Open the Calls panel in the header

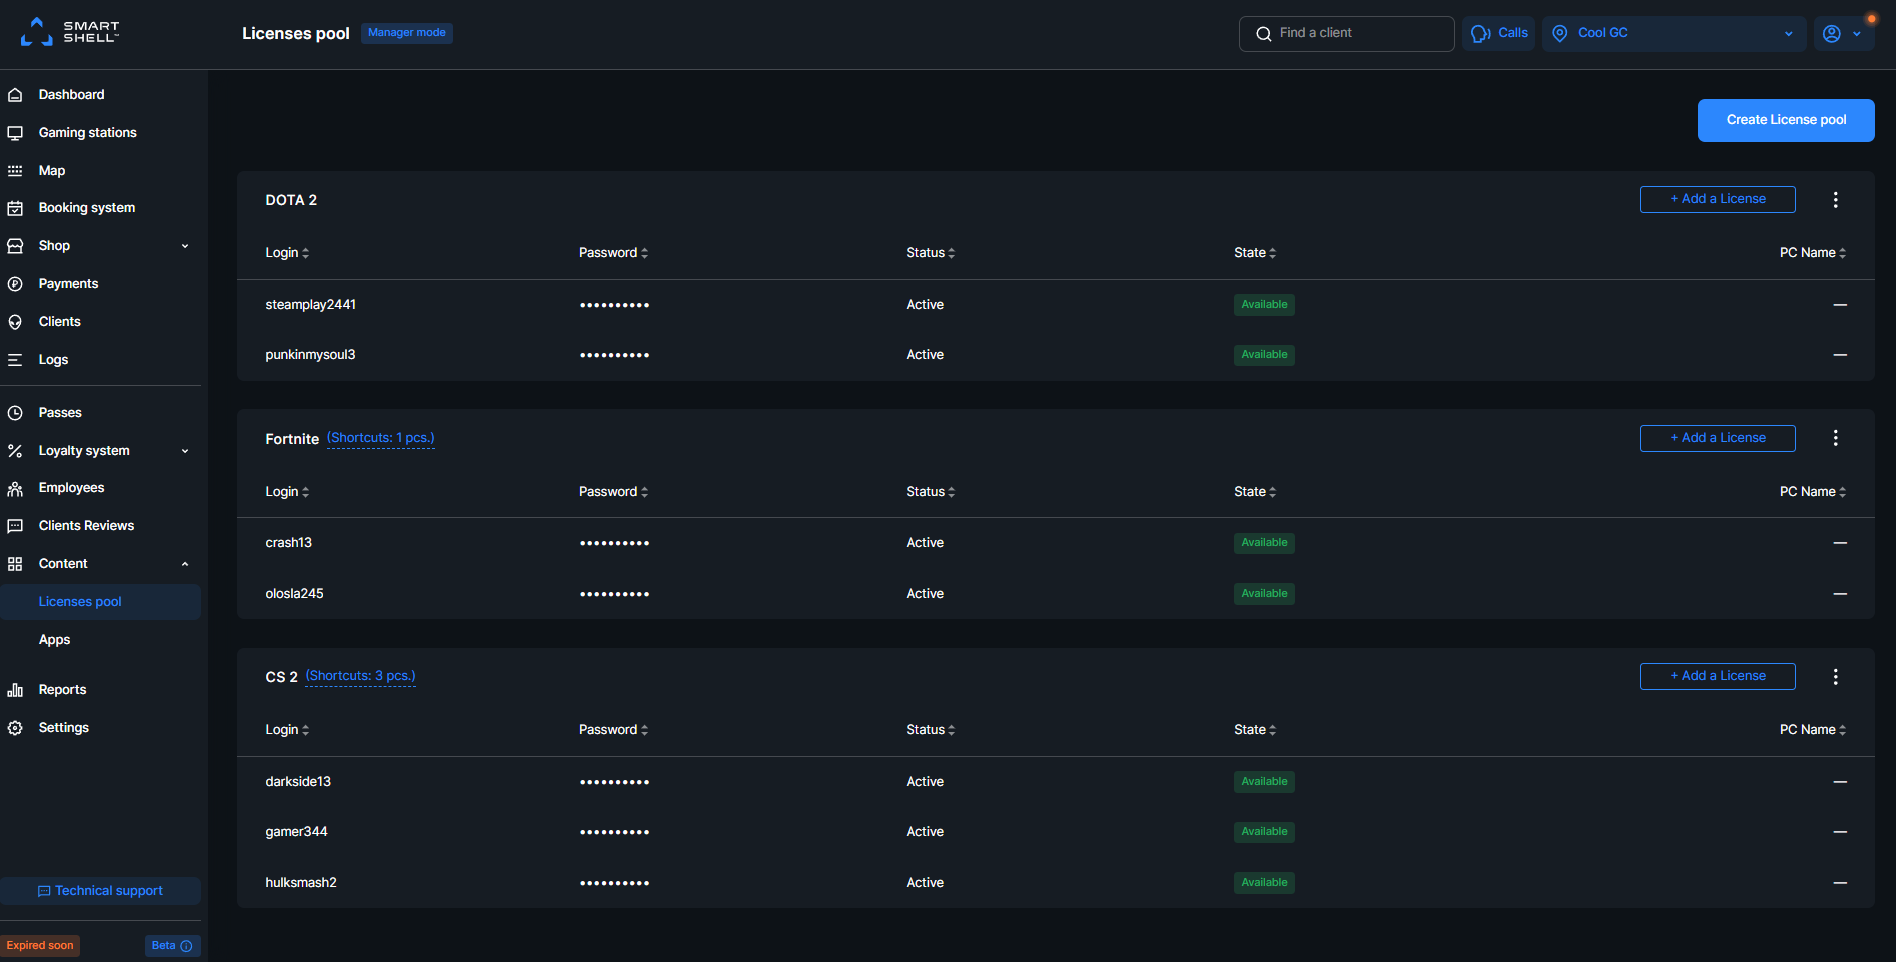pos(1498,33)
